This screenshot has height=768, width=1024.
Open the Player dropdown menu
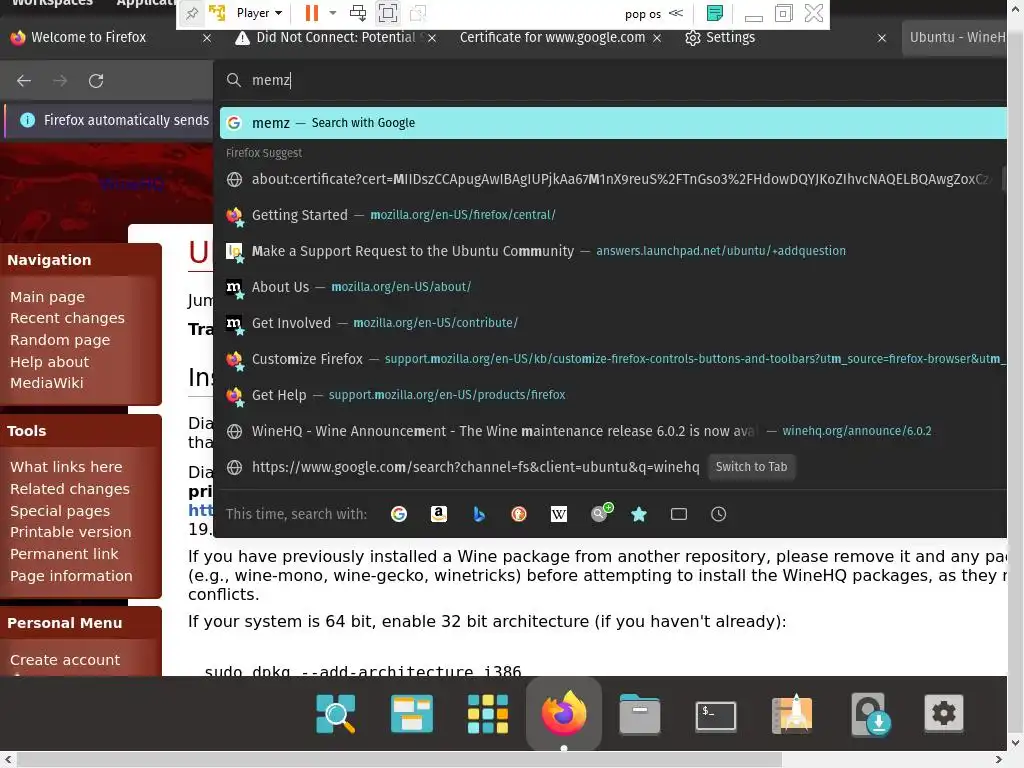pyautogui.click(x=259, y=12)
